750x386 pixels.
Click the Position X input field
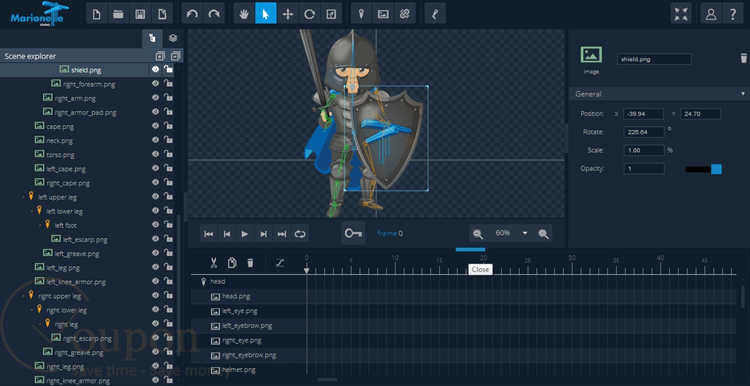click(643, 114)
